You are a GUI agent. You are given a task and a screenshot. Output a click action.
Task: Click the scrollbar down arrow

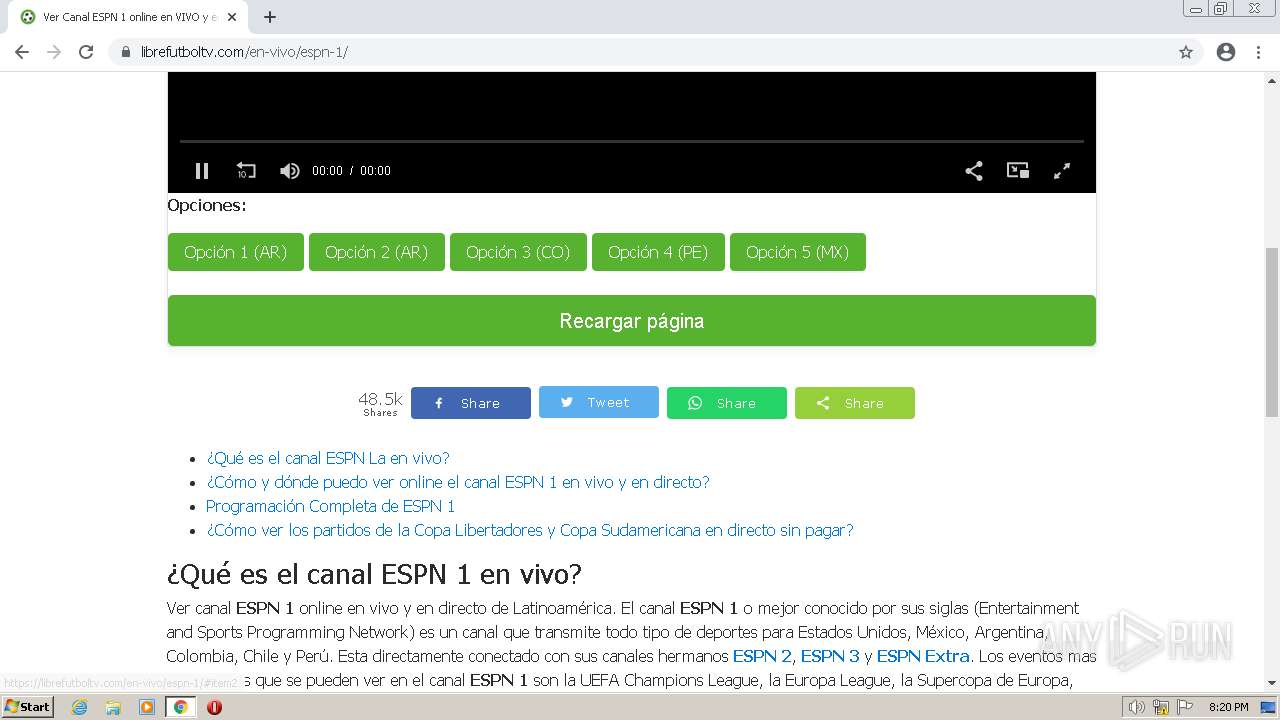pos(1272,684)
